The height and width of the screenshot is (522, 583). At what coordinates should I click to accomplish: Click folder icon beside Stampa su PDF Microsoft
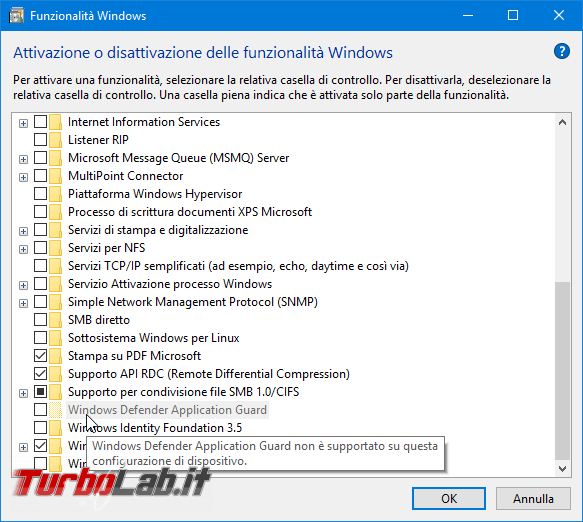55,356
